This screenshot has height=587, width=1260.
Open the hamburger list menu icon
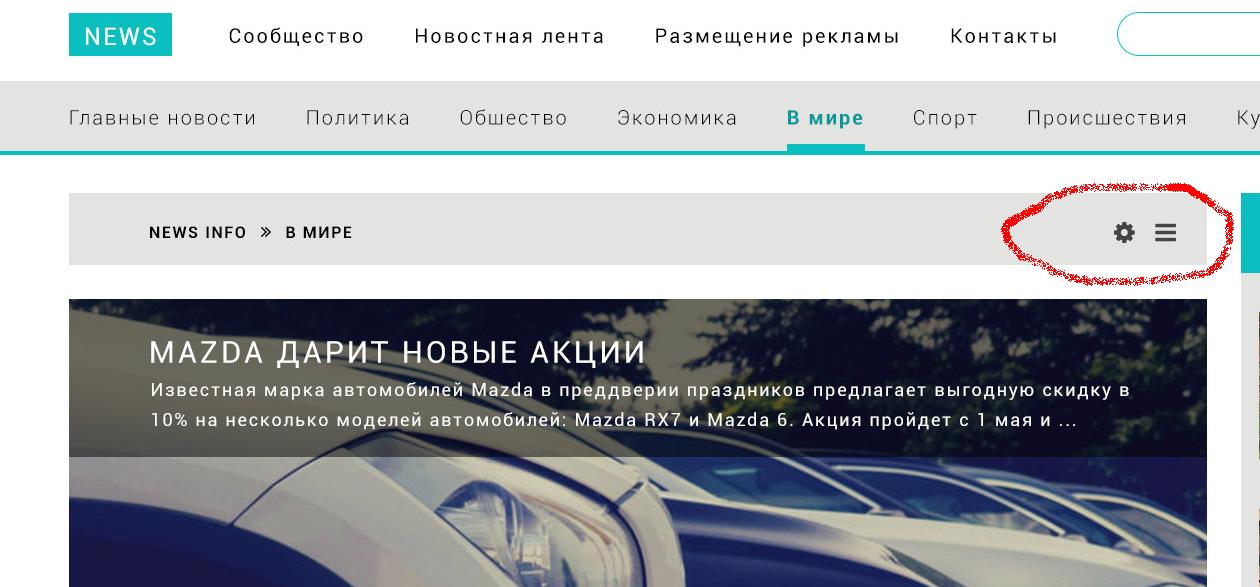[x=1165, y=232]
